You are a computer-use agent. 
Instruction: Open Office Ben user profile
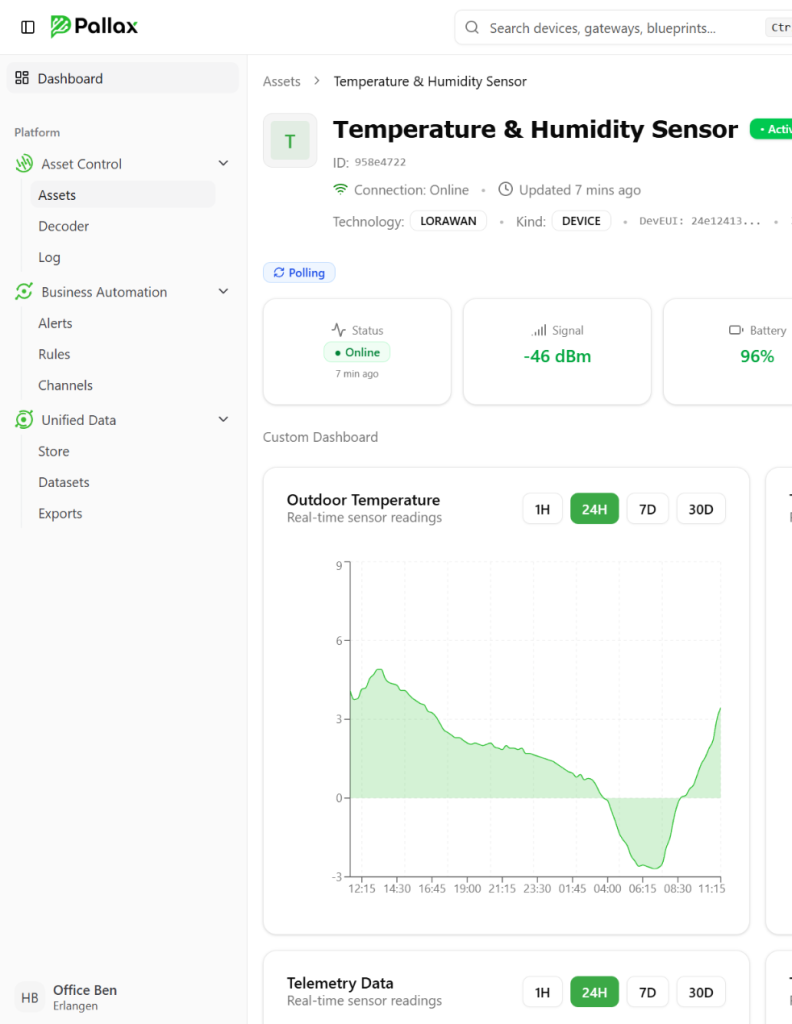tap(85, 997)
